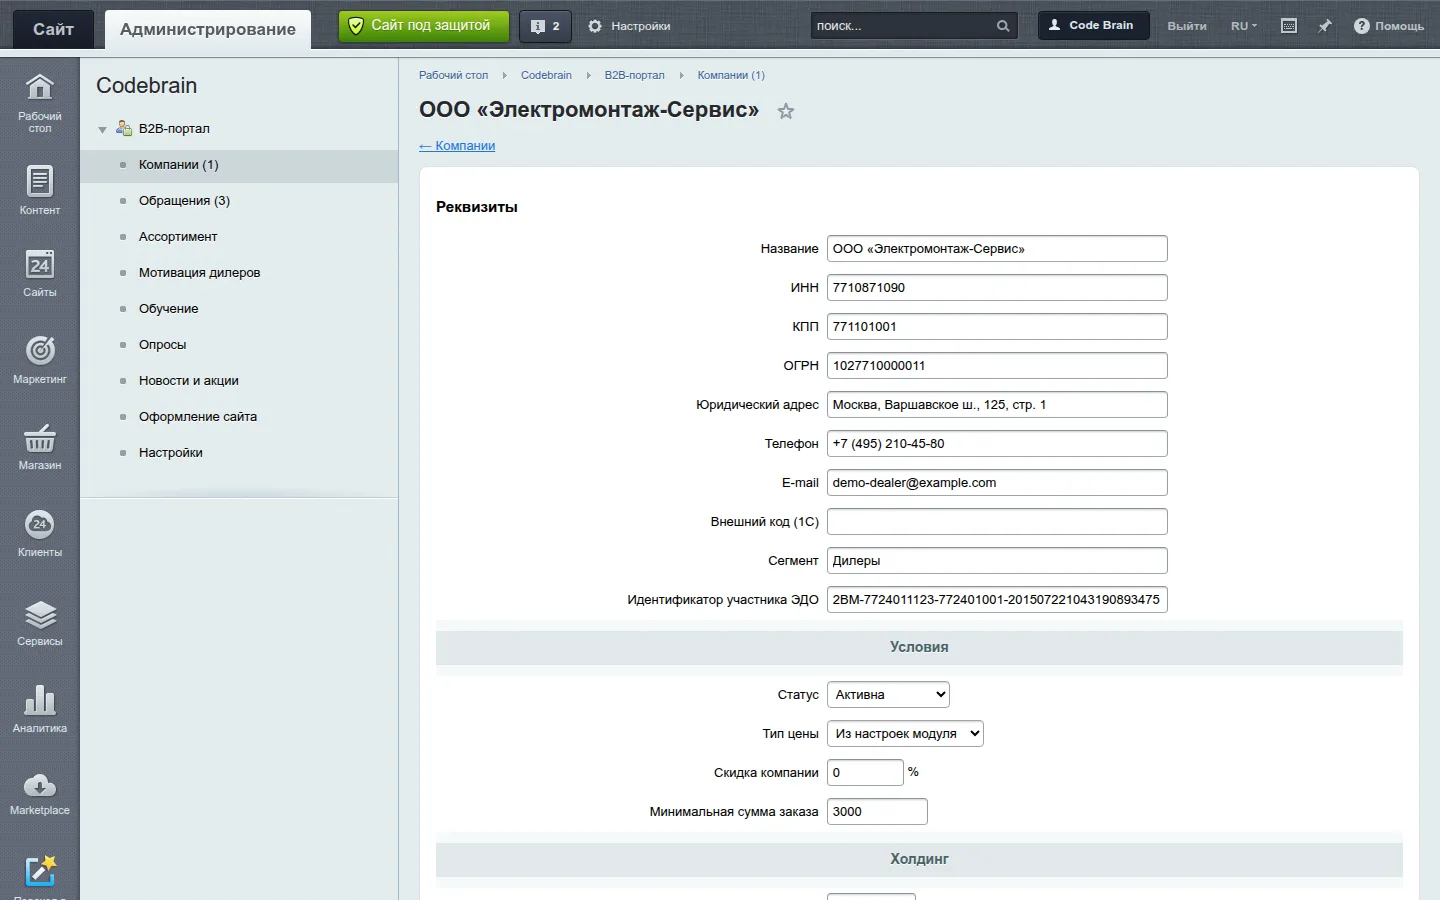Focus the Внешний код (1С) field
This screenshot has height=900, width=1440.
point(997,522)
